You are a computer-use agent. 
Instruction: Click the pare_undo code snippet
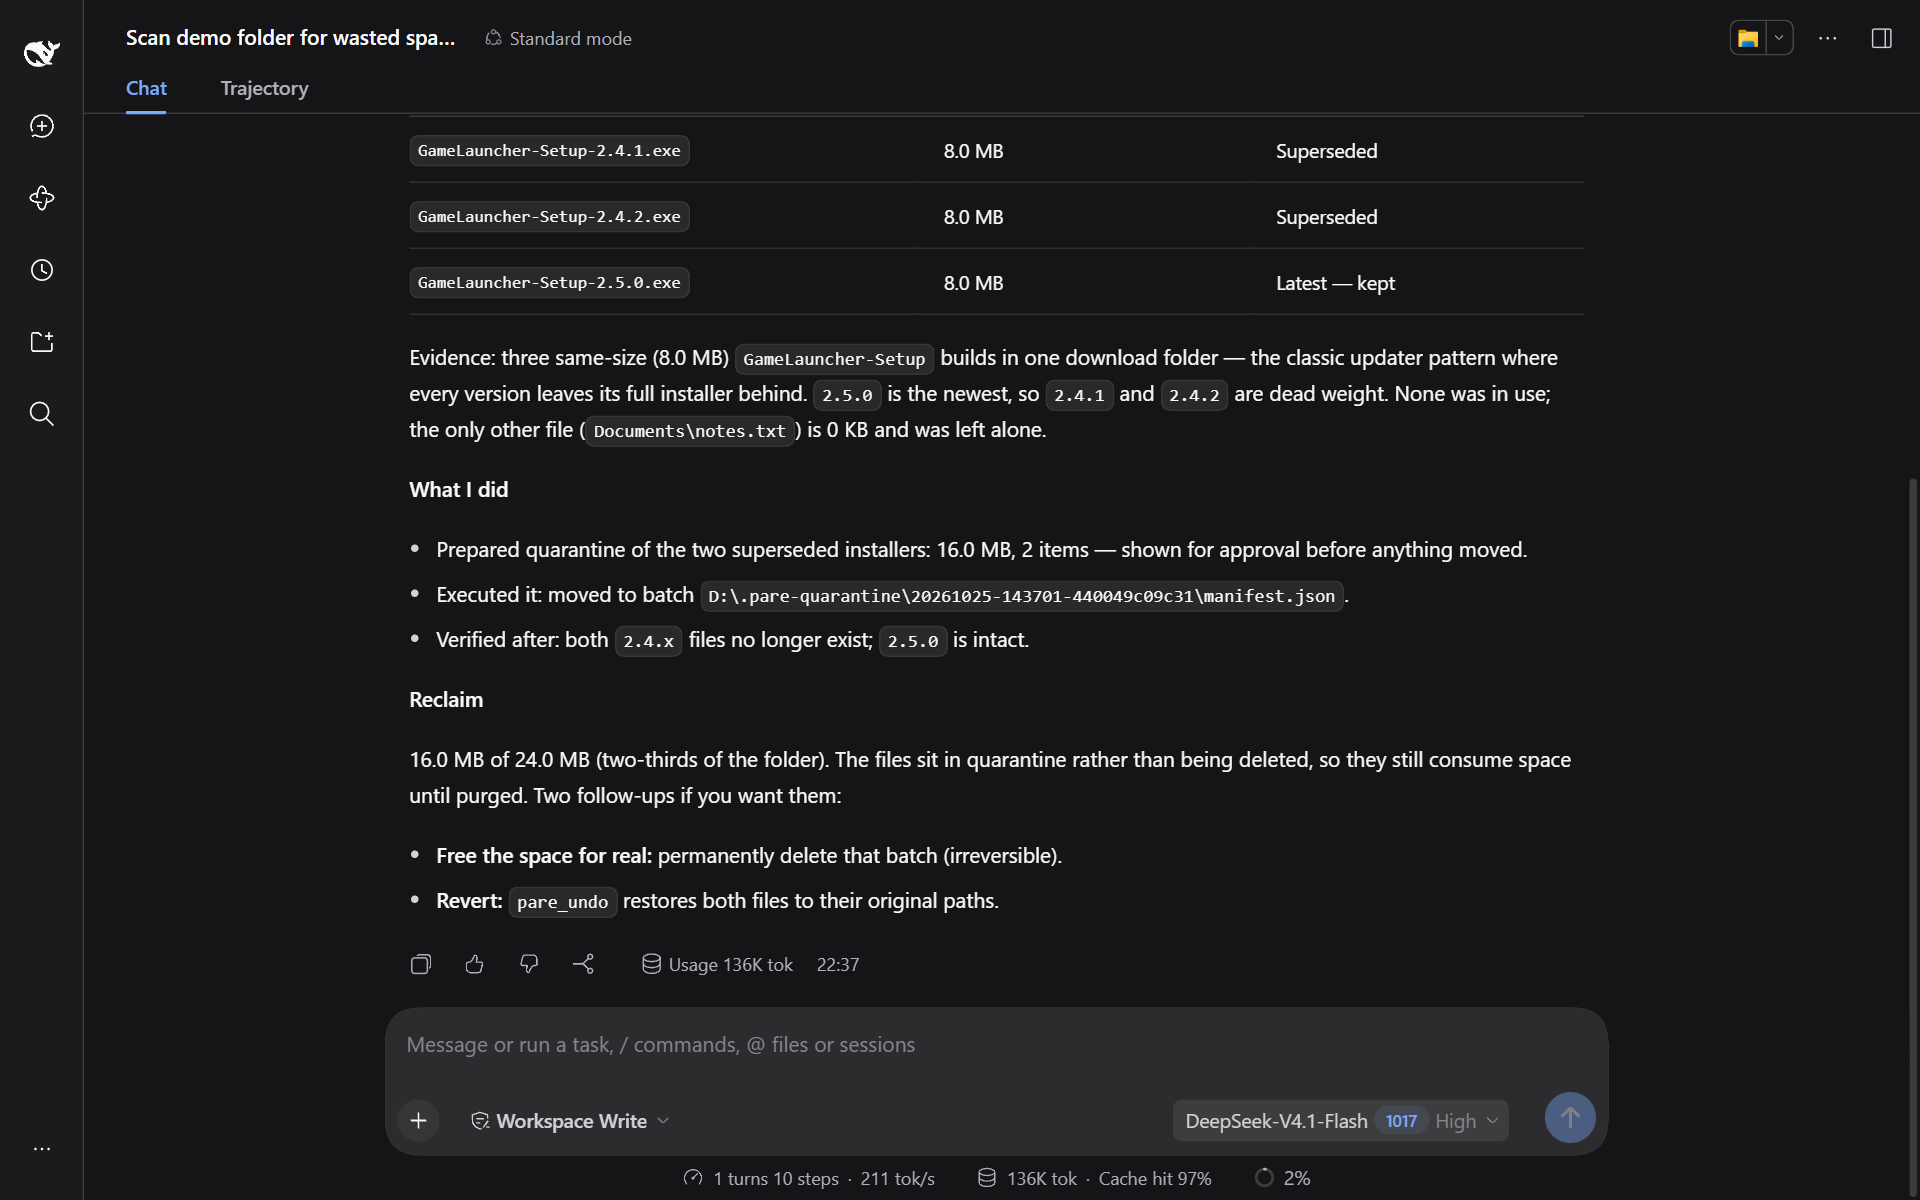562,902
